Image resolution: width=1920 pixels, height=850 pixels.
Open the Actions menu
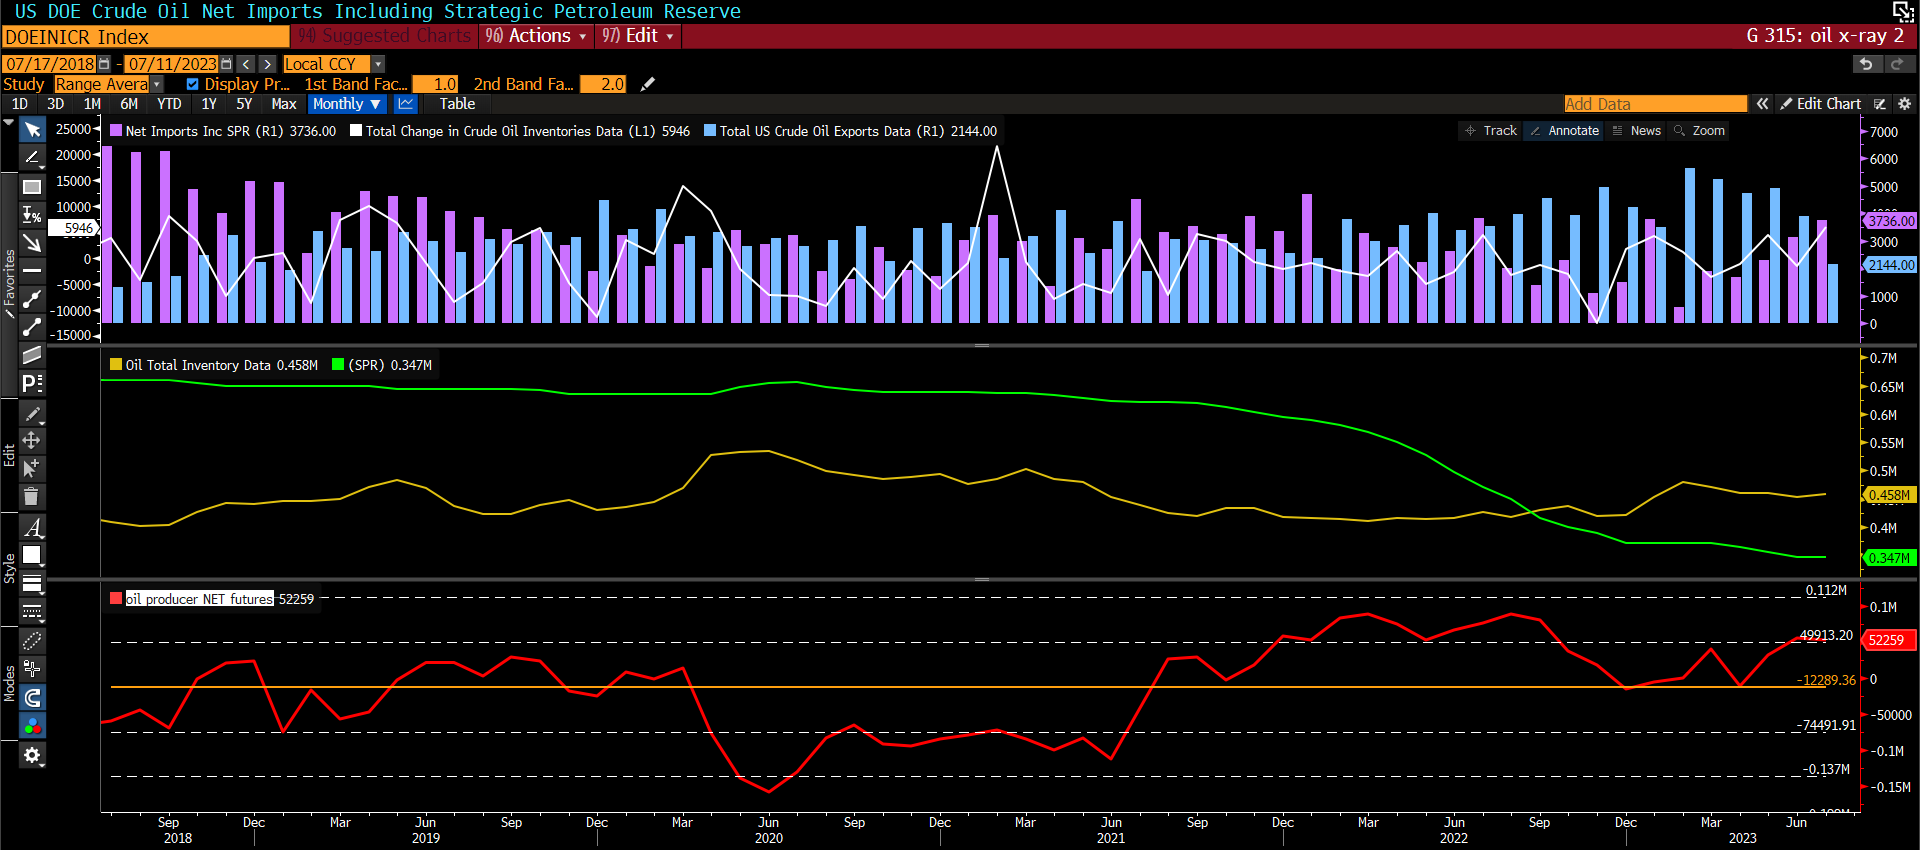click(536, 36)
